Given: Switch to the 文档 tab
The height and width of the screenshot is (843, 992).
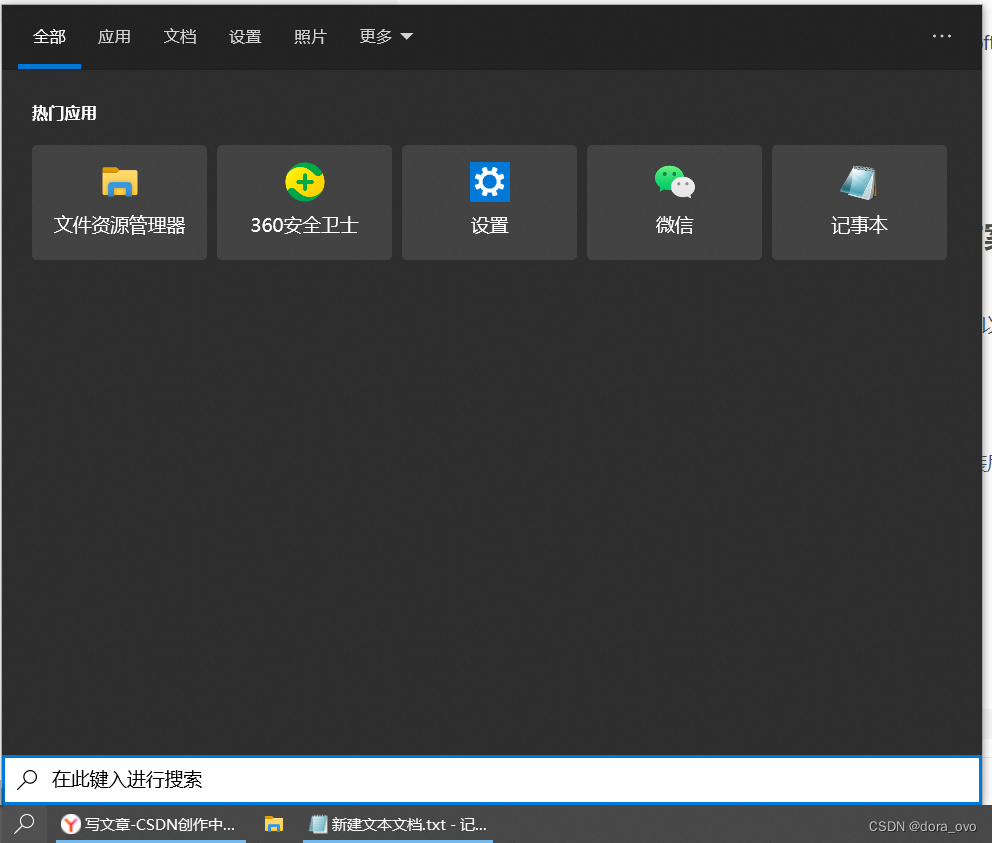Looking at the screenshot, I should (180, 37).
